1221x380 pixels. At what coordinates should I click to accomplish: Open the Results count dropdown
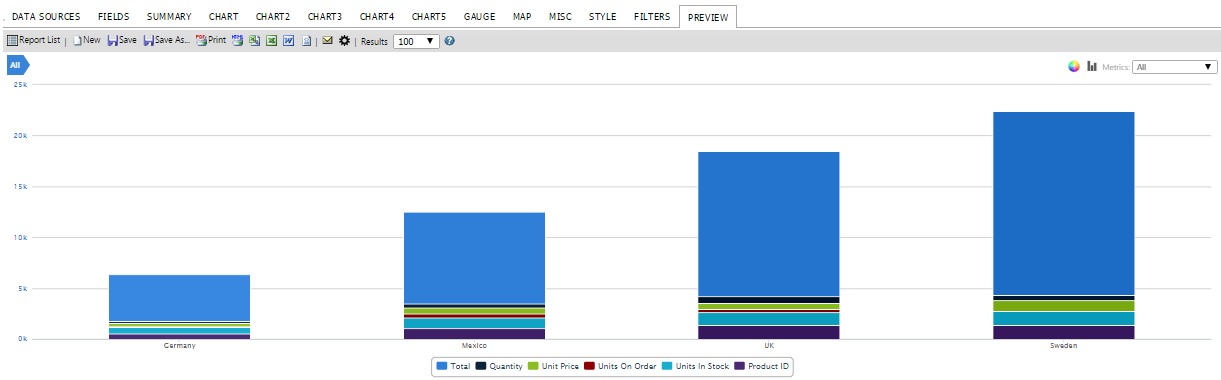416,41
